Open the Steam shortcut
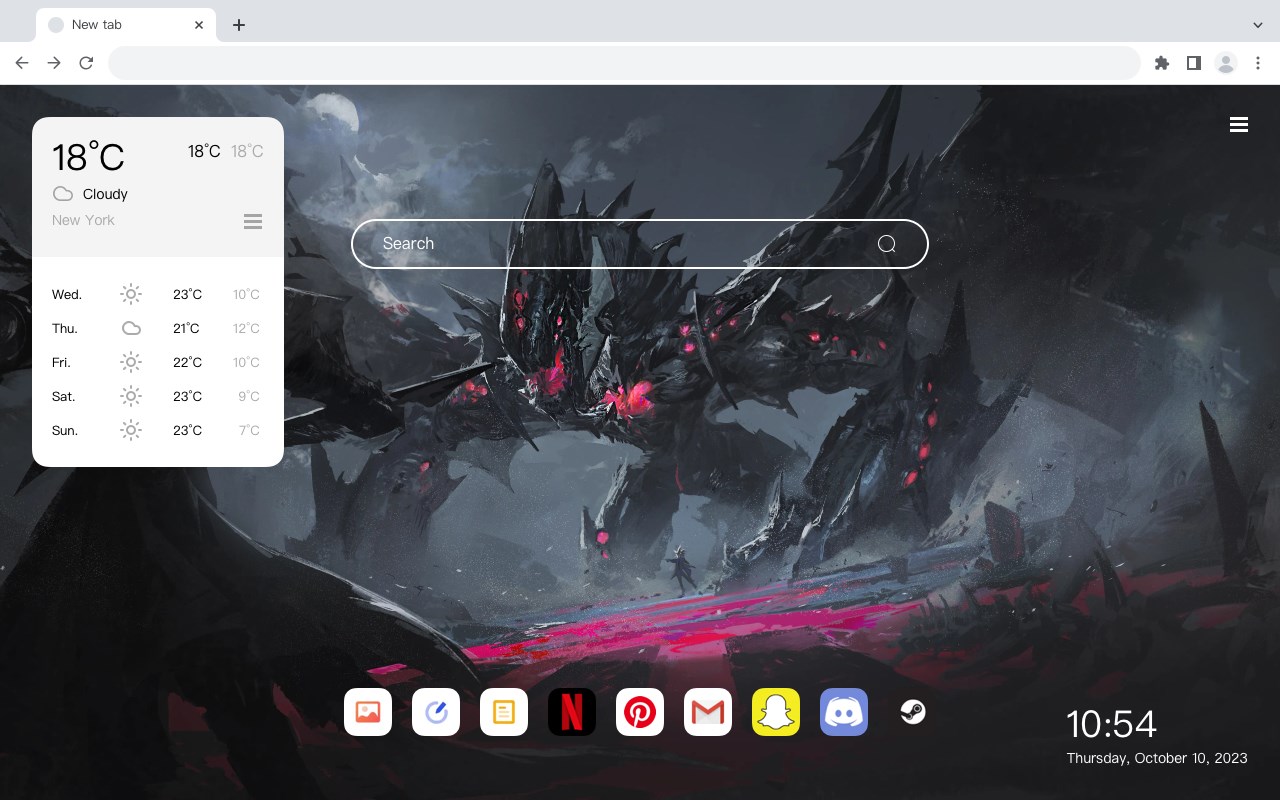 pos(912,712)
